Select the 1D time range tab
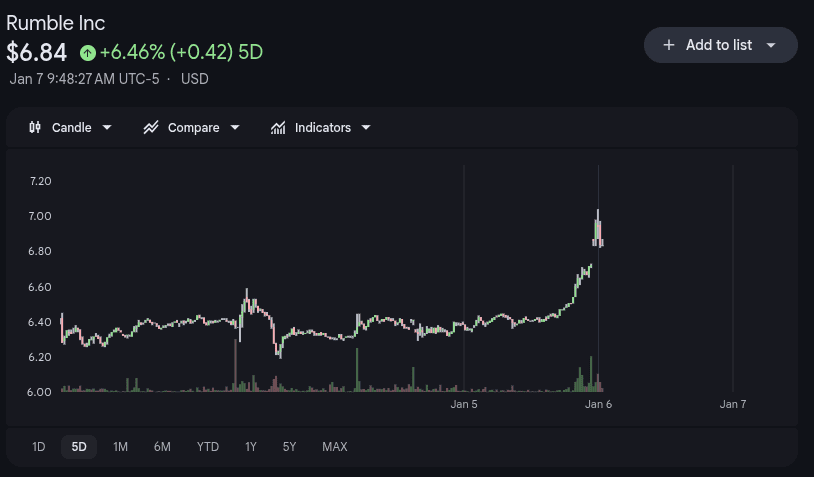This screenshot has height=477, width=814. (x=38, y=447)
